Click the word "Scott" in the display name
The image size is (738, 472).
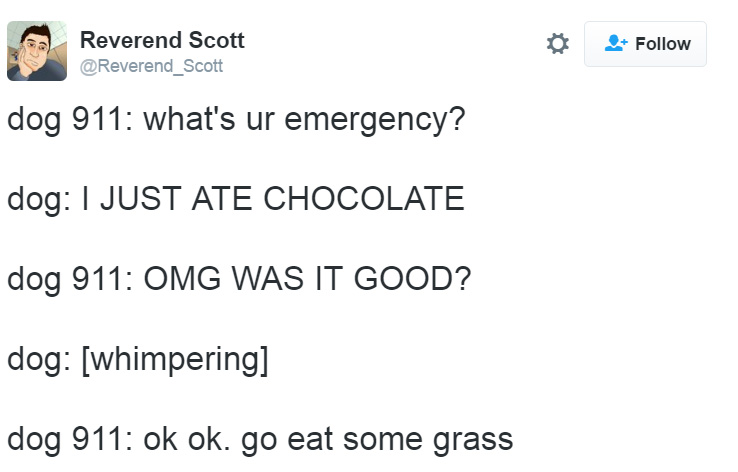[217, 40]
